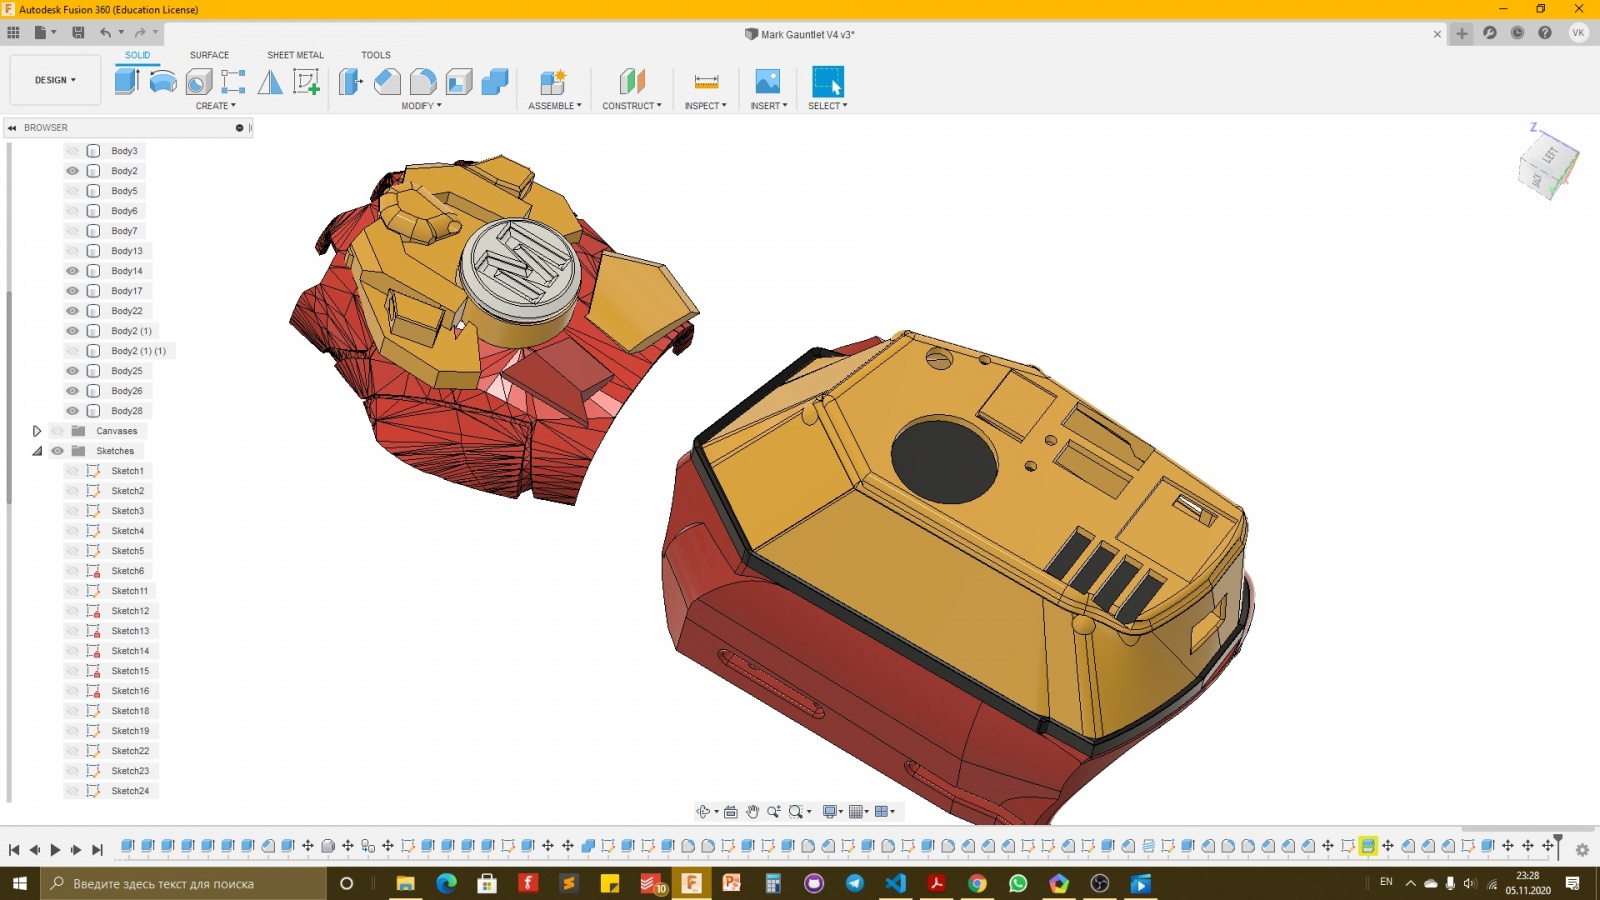This screenshot has width=1600, height=900.
Task: Toggle visibility of Body22
Action: 73,311
